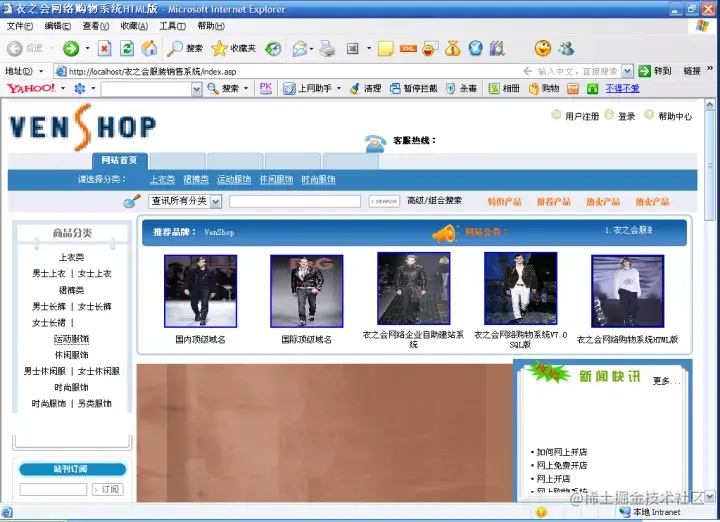The width and height of the screenshot is (720, 522).
Task: Click the 订阅 subscribe button
Action: click(107, 489)
